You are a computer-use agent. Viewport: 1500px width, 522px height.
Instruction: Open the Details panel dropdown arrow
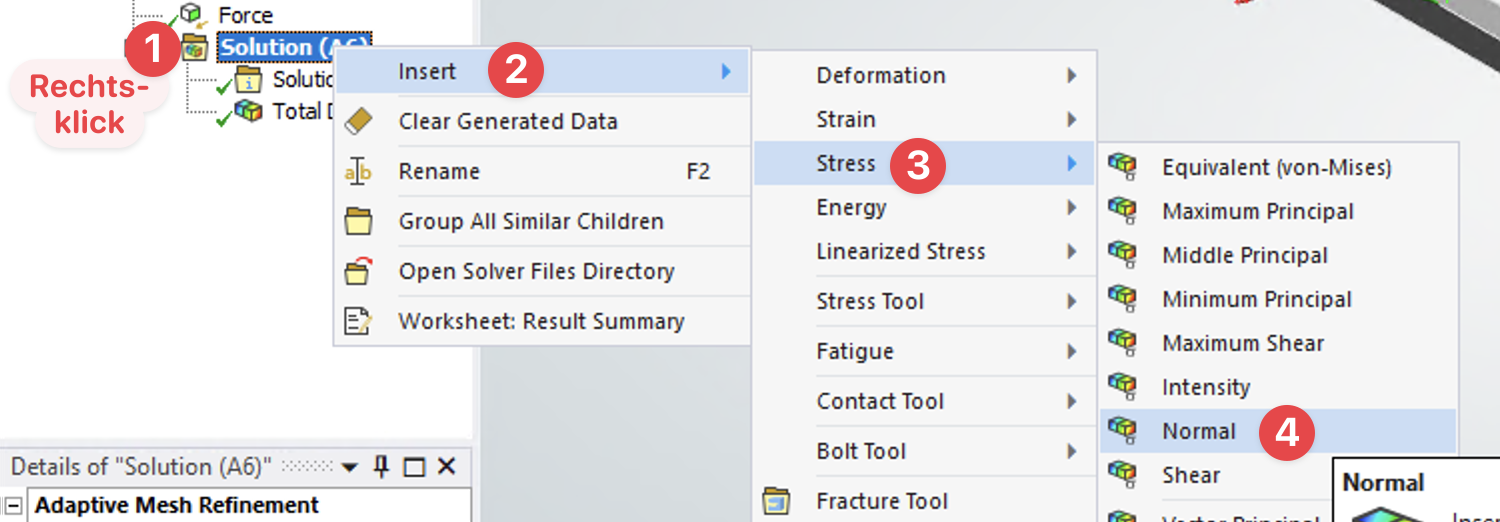[x=349, y=467]
